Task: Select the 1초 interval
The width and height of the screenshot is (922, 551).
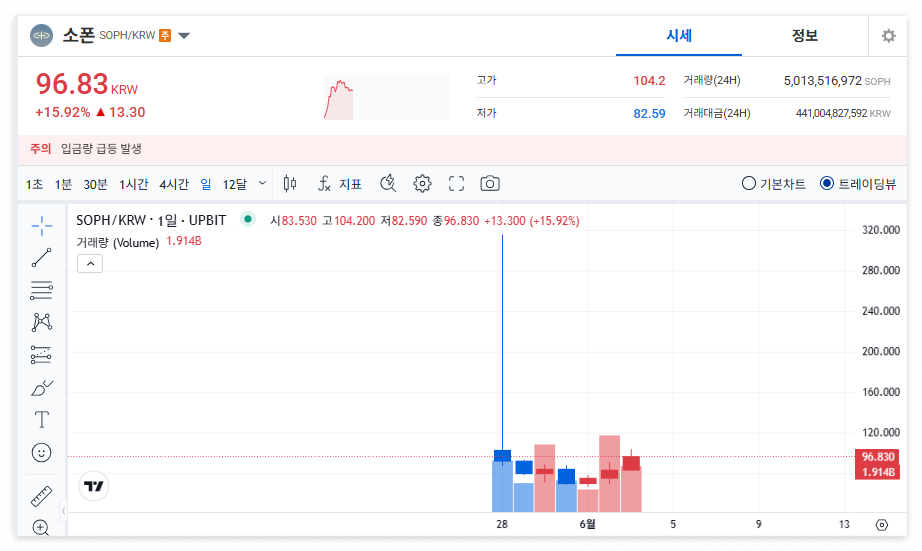Action: (x=34, y=185)
